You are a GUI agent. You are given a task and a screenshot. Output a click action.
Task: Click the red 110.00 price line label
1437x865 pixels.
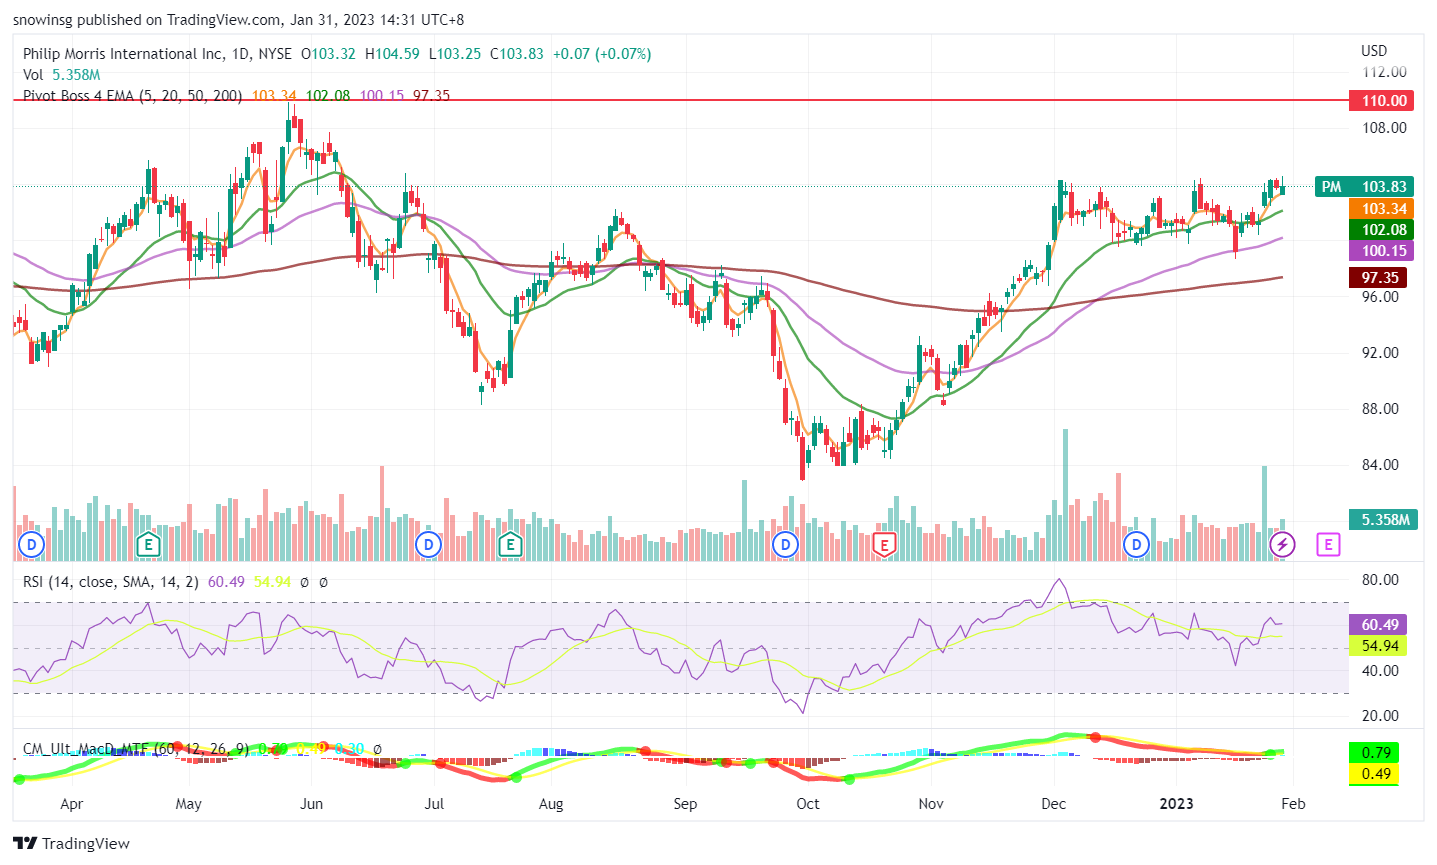click(1380, 100)
